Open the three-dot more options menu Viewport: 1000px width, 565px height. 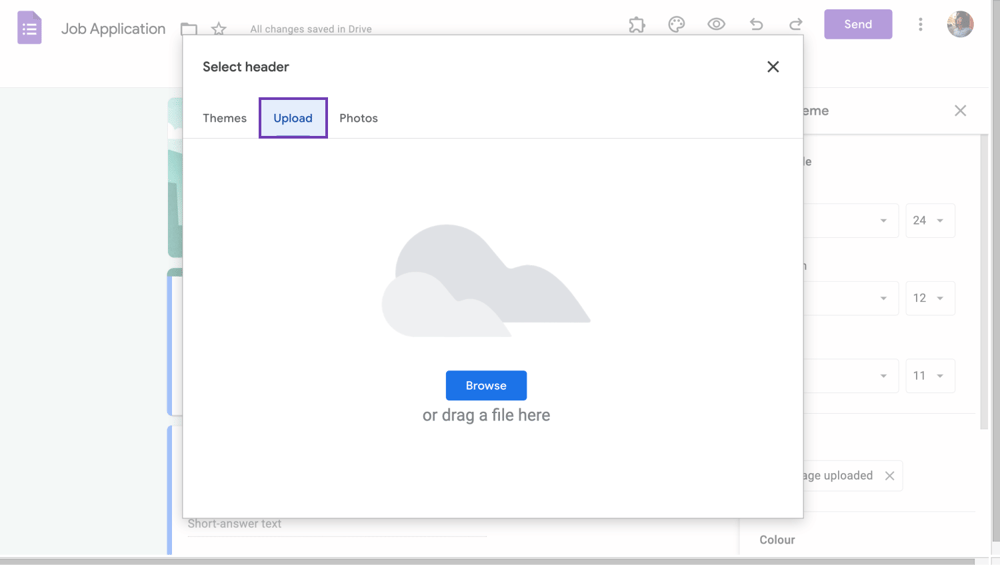[920, 25]
